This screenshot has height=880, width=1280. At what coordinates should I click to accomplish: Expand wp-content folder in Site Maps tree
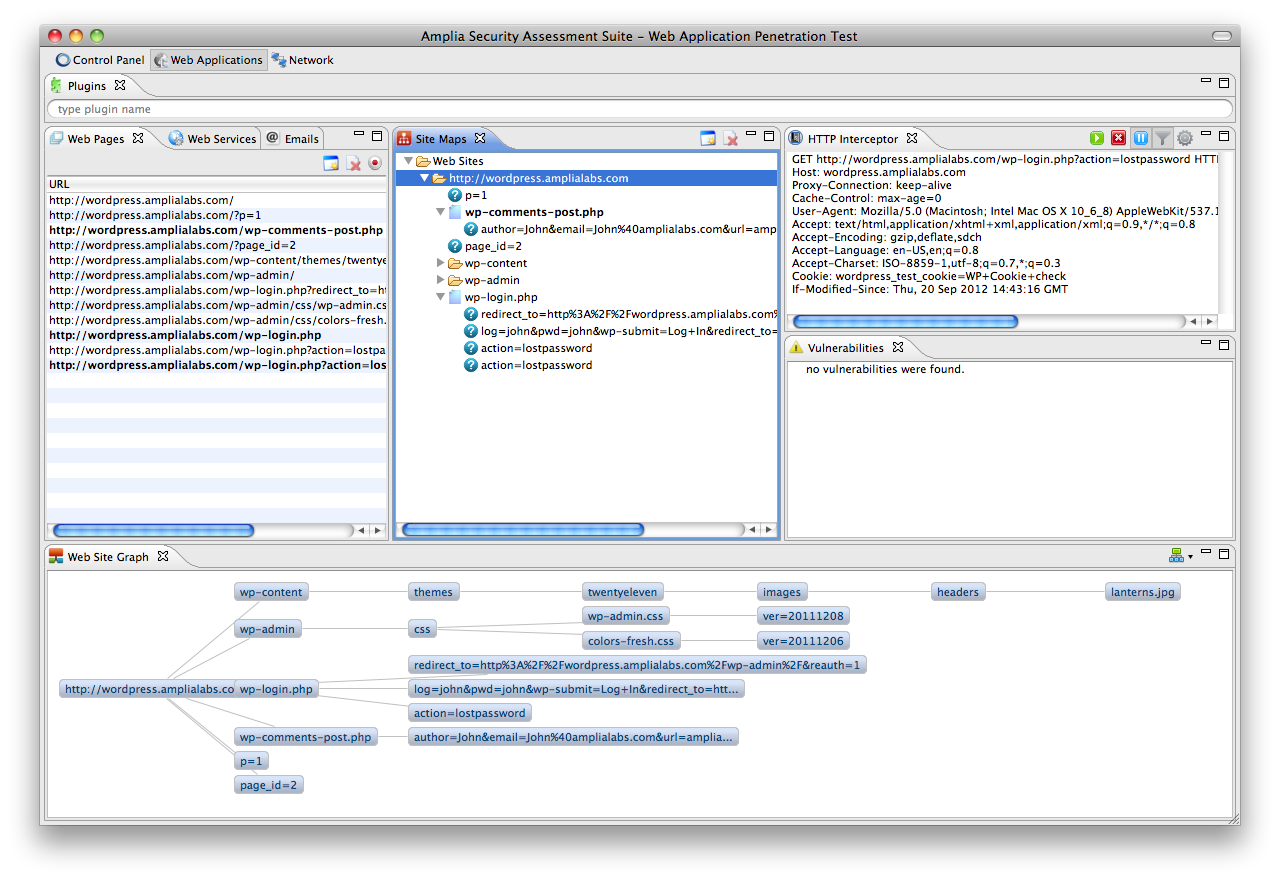click(440, 263)
